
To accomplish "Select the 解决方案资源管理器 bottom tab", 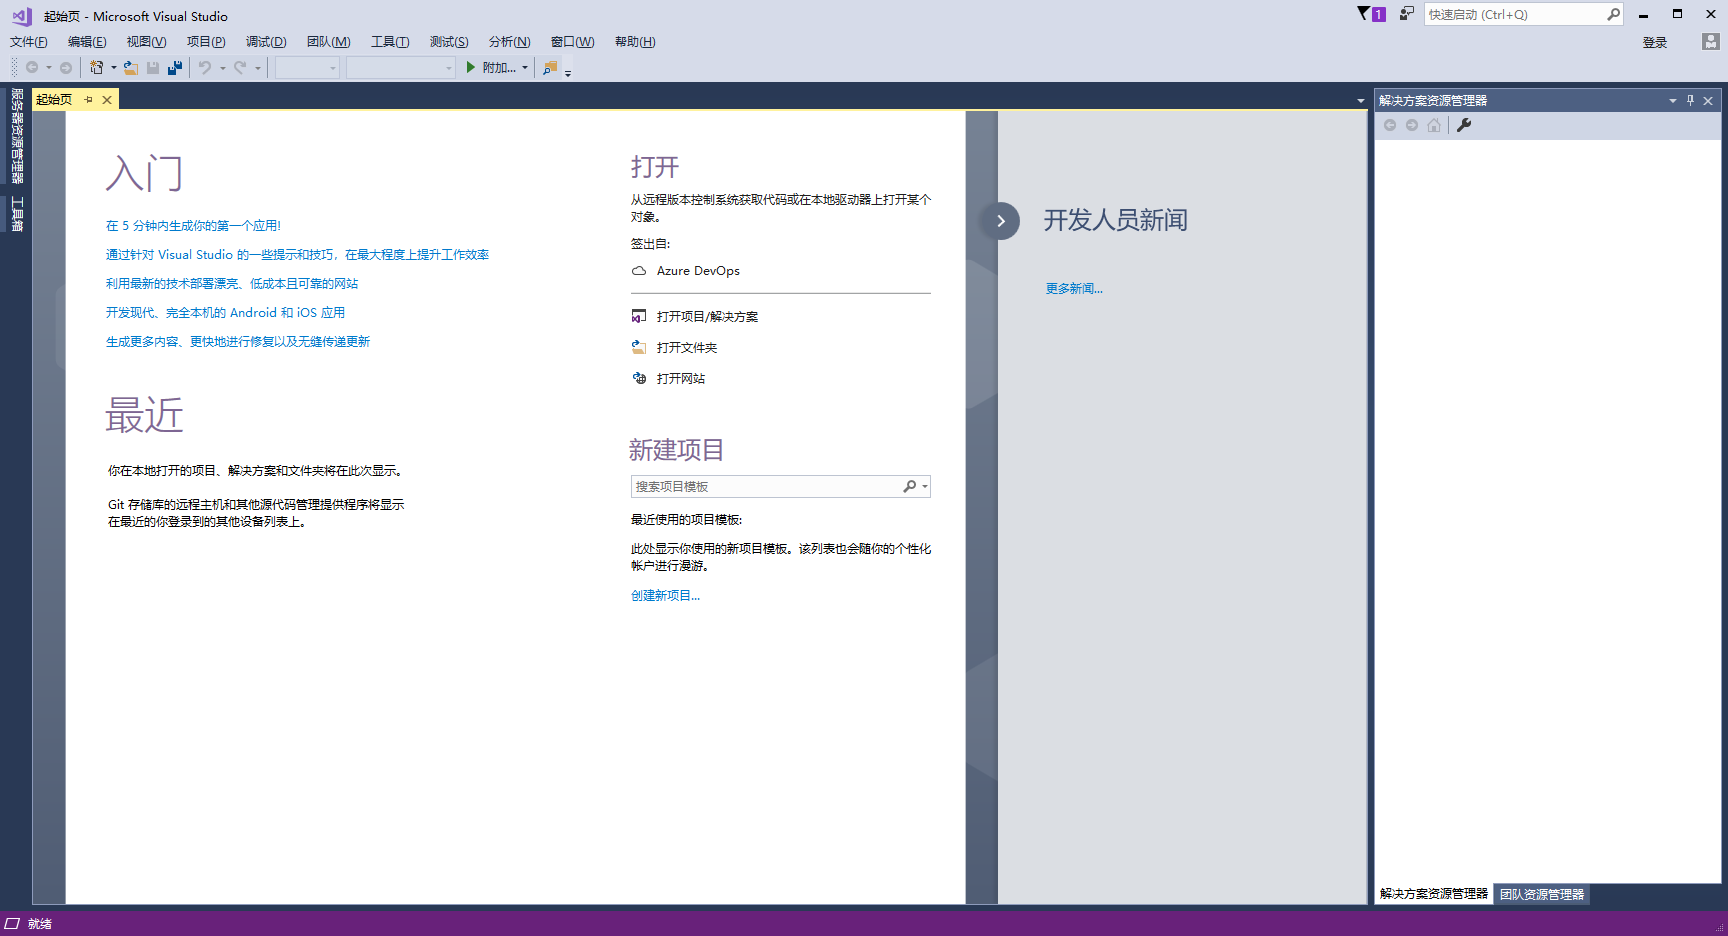I will (1434, 894).
